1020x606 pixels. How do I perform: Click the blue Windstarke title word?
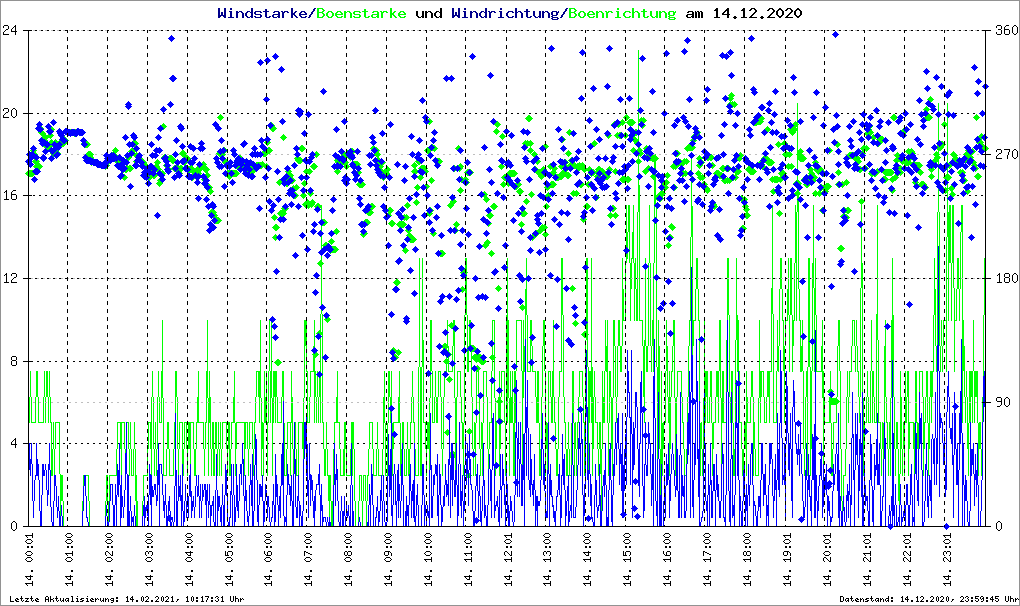click(x=264, y=14)
